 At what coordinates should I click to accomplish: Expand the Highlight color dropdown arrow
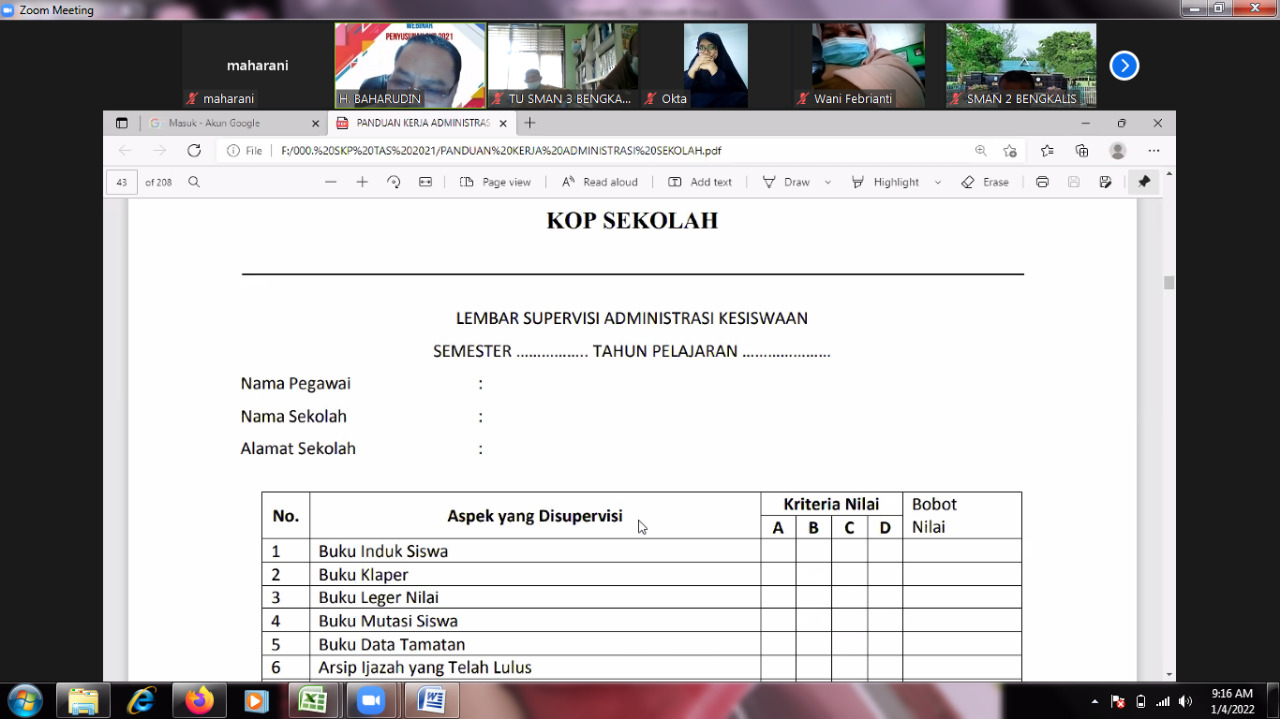pos(938,183)
